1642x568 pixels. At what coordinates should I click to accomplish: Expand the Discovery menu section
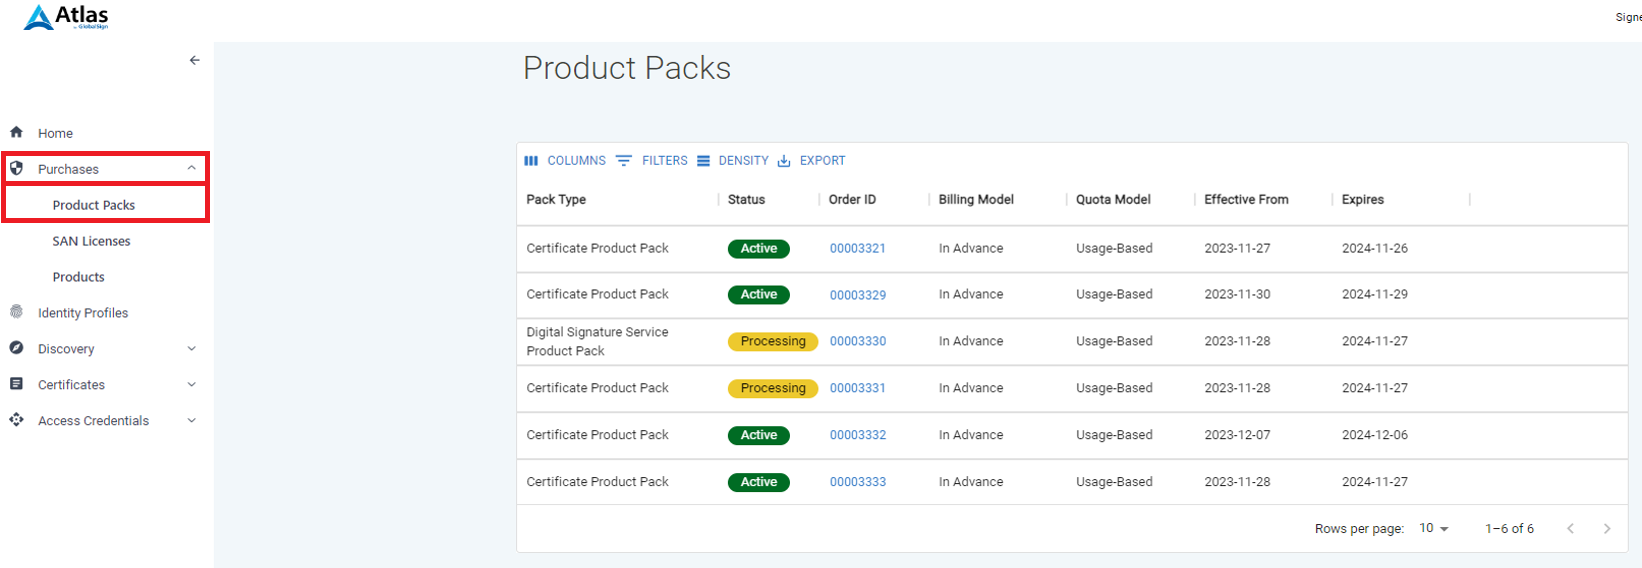(191, 349)
